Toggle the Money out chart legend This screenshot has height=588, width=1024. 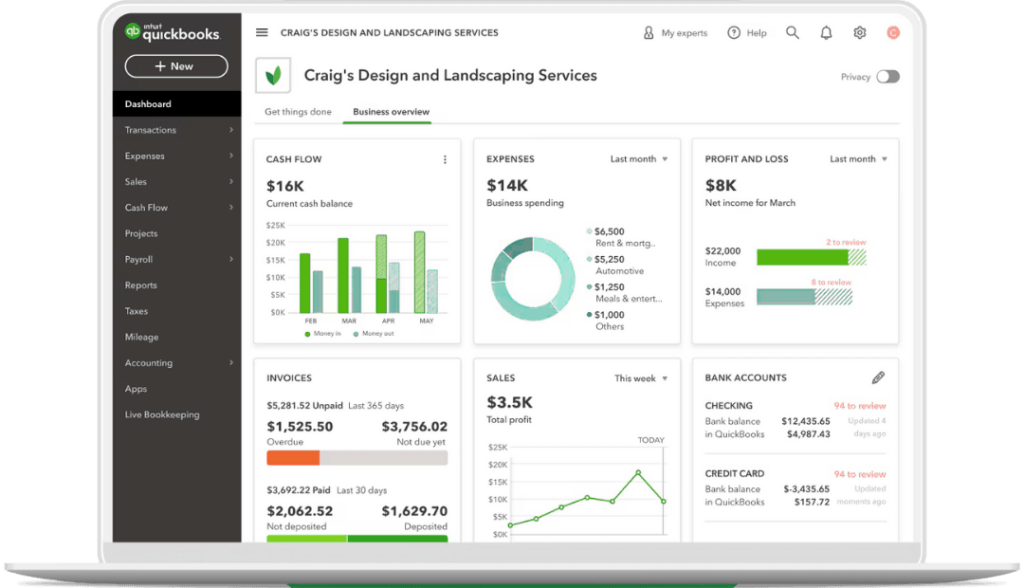376,333
